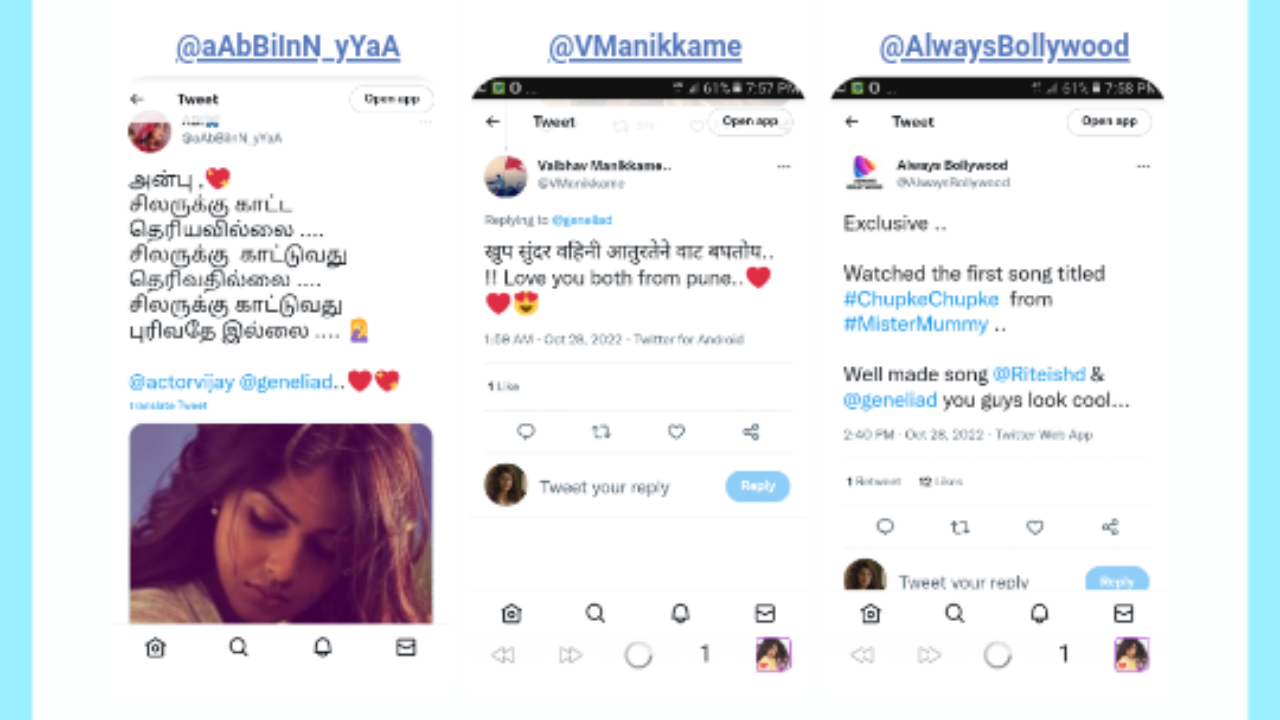
Task: Reply to Always Bollywood tweet via comment icon
Action: click(x=885, y=527)
